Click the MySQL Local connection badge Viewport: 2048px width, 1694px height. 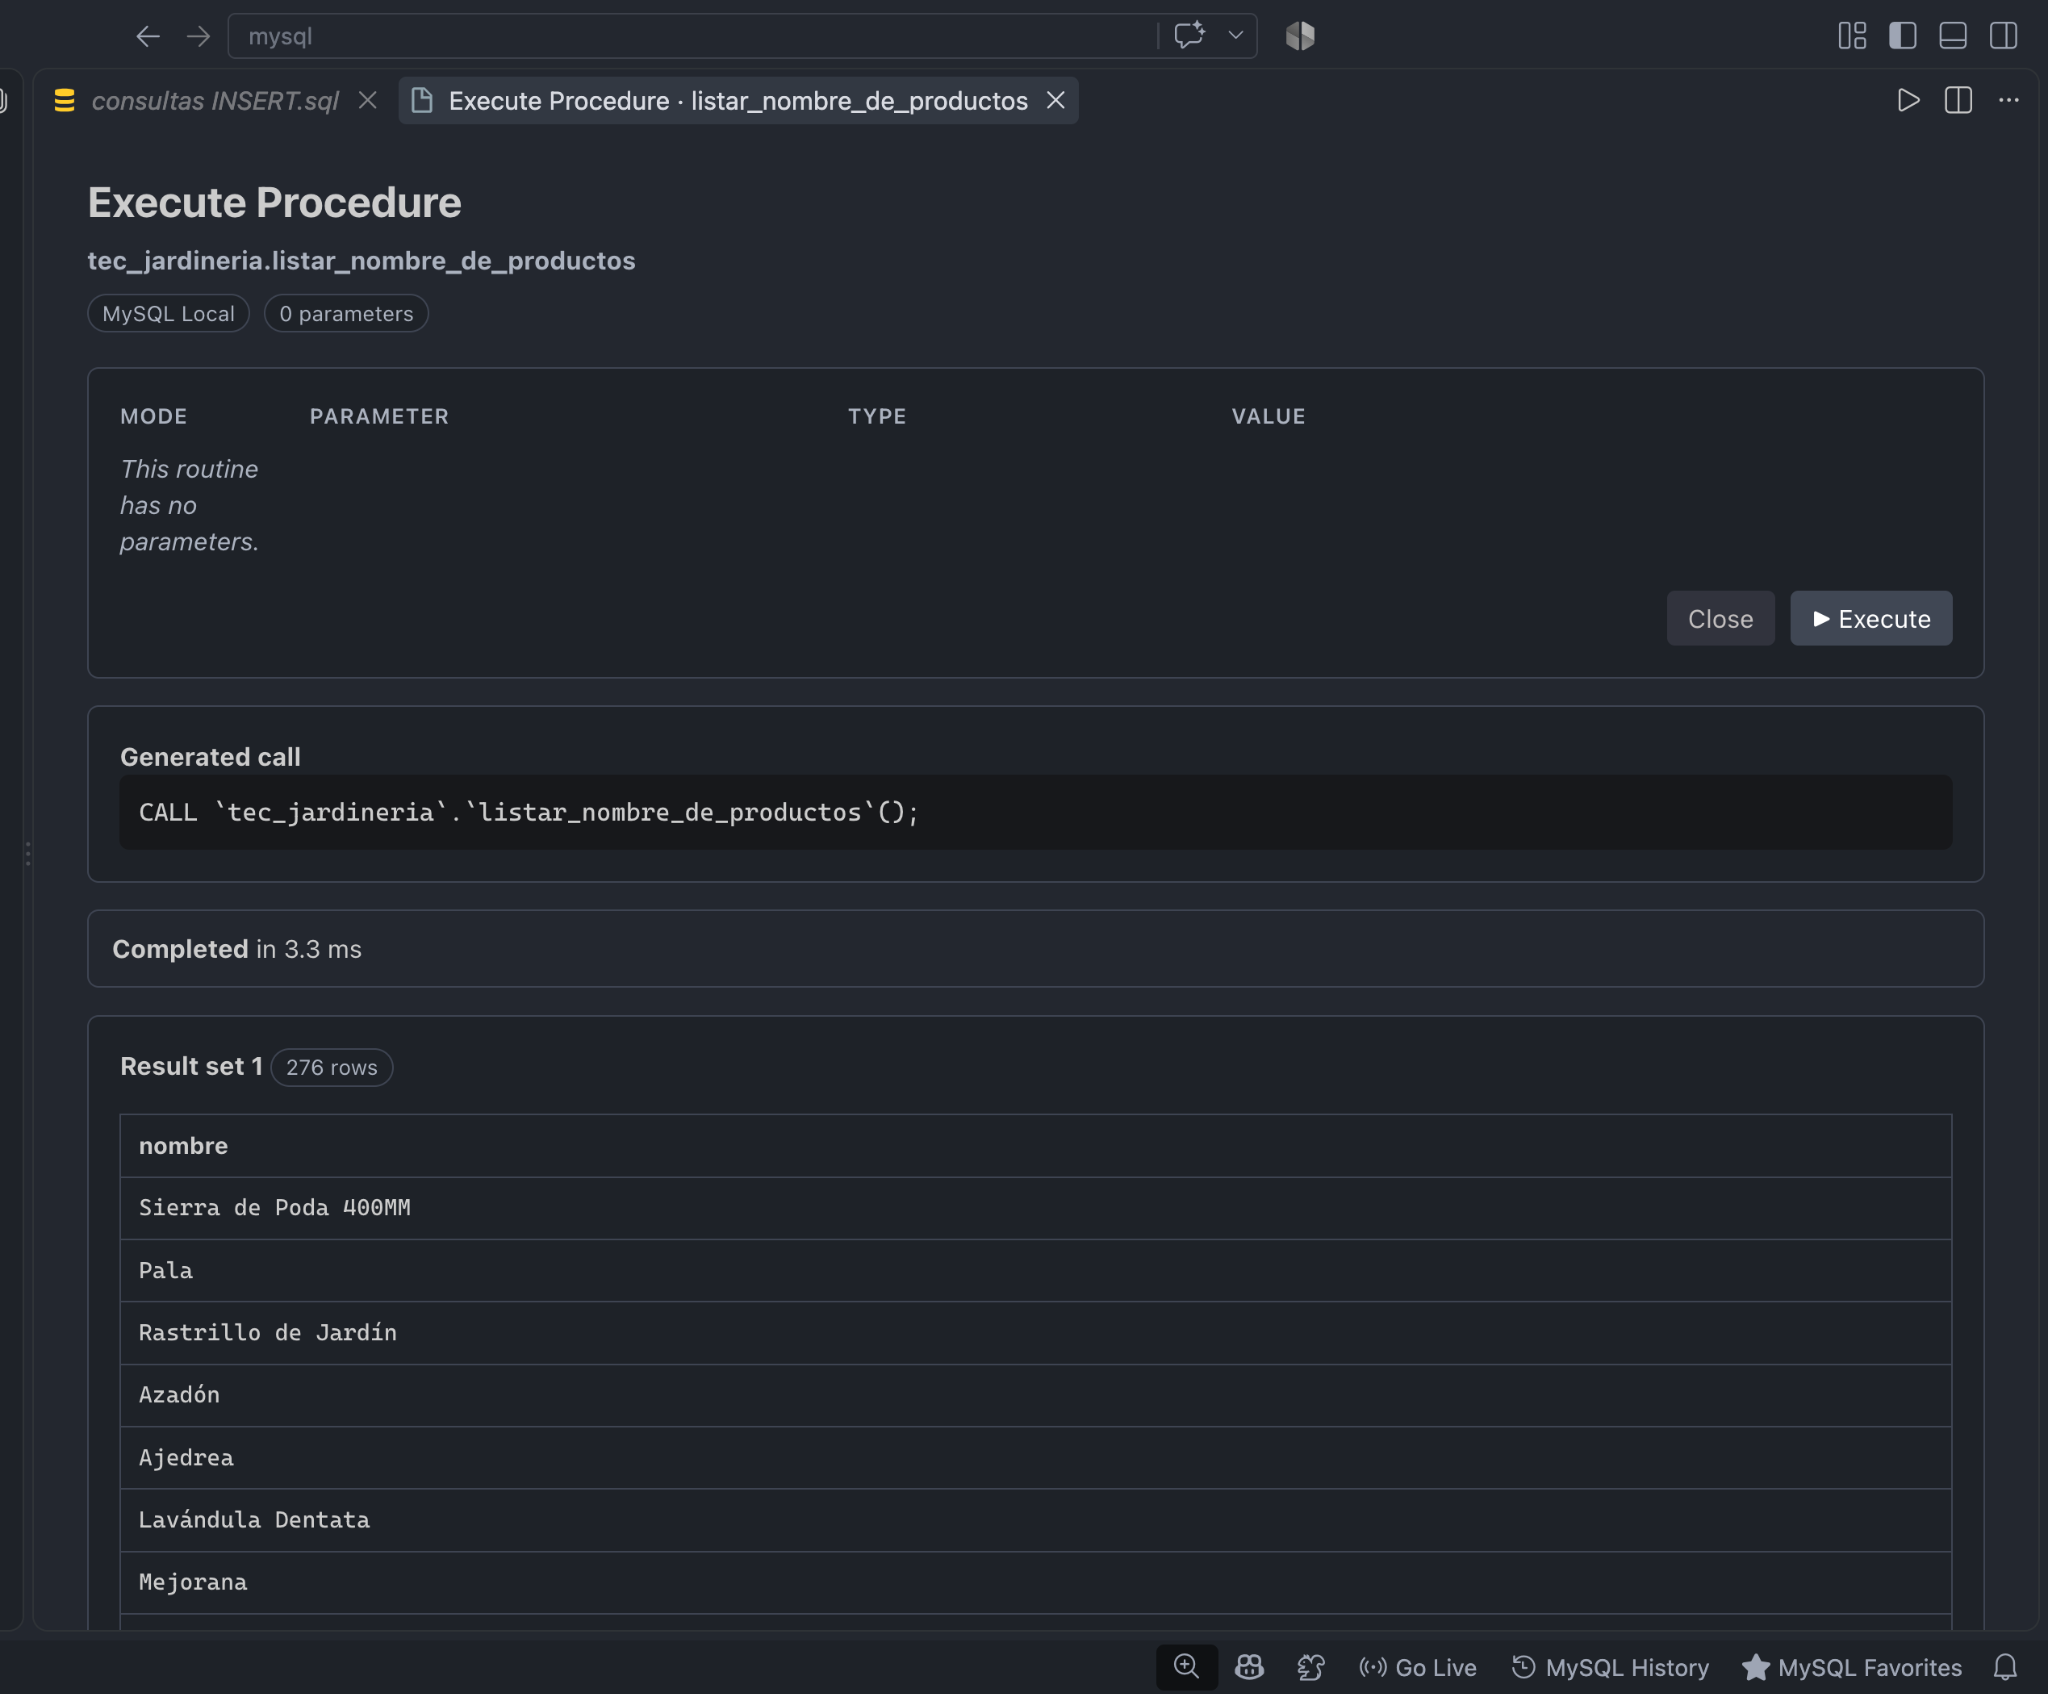tap(168, 314)
